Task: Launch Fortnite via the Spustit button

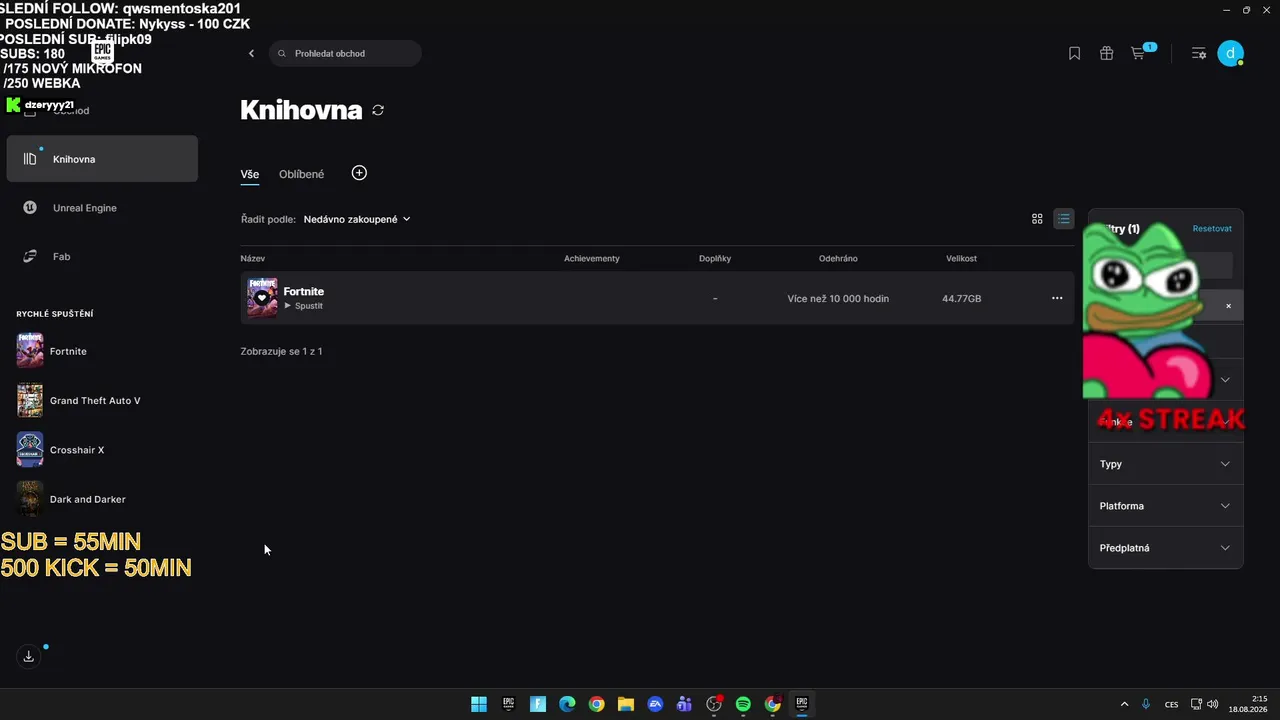Action: (x=304, y=306)
